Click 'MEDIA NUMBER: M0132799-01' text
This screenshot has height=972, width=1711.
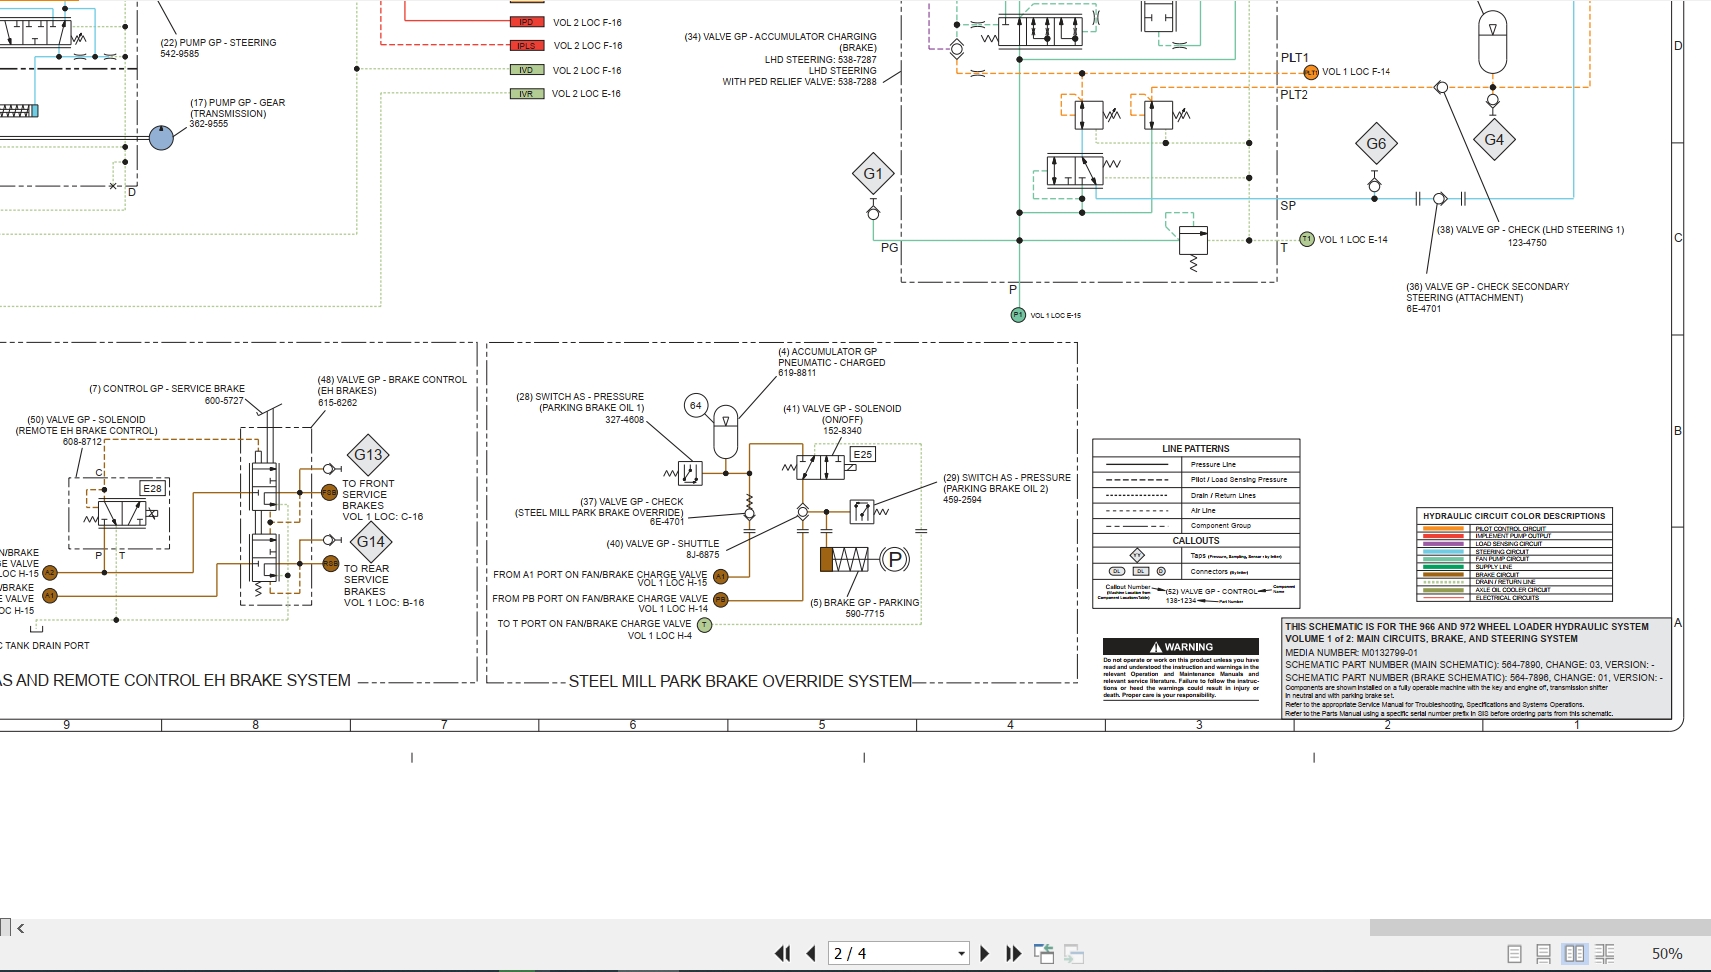(x=1351, y=653)
